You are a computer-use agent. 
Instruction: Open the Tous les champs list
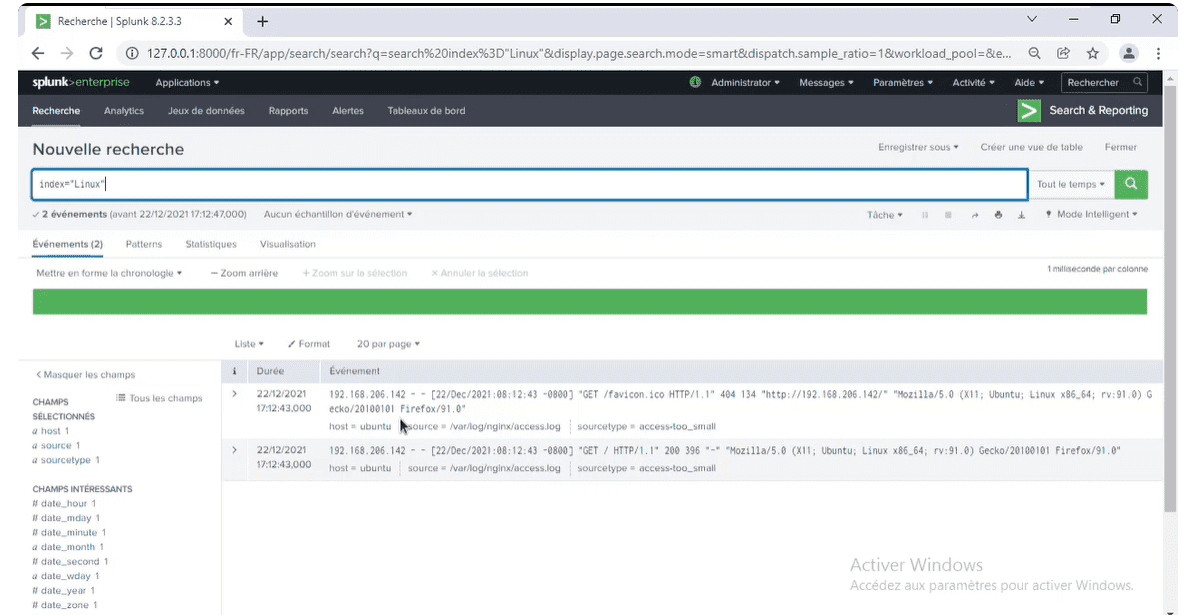(159, 398)
